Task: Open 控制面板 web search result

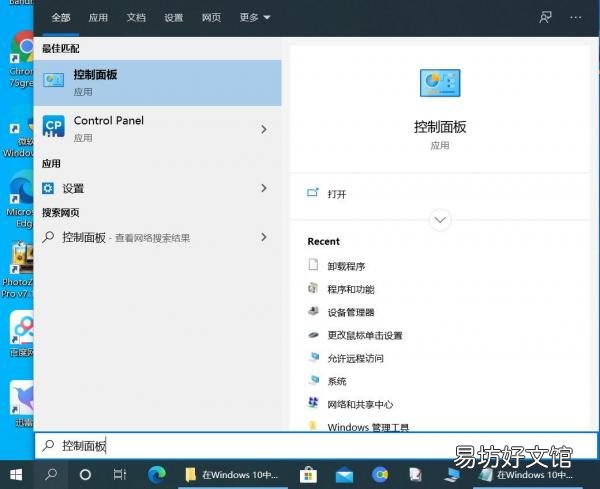Action: (x=158, y=237)
